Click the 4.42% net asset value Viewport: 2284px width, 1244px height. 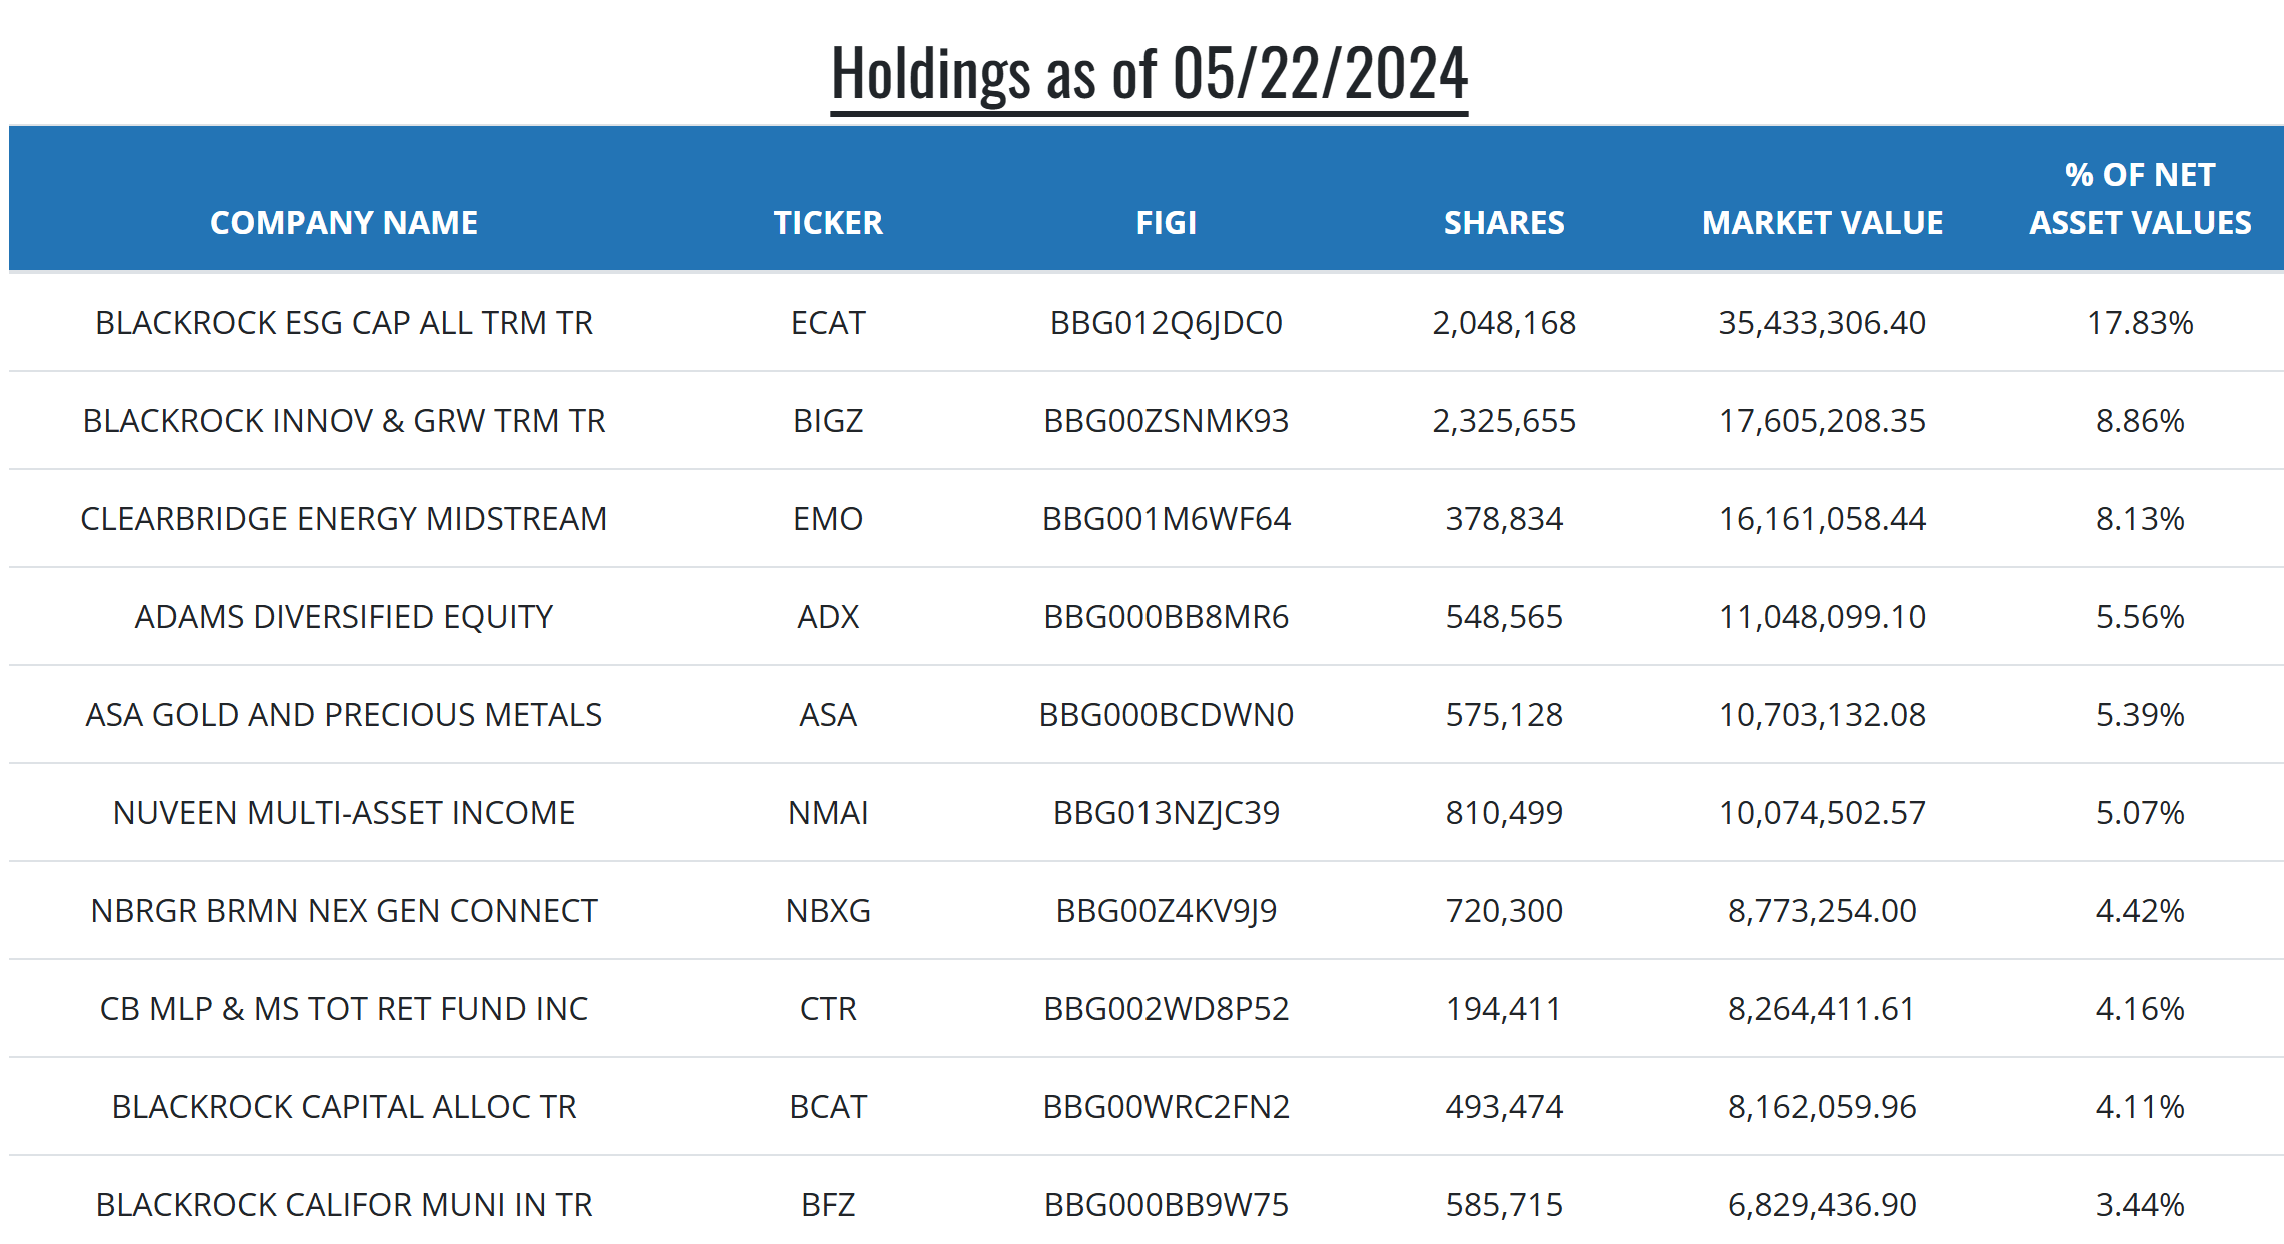[2140, 911]
